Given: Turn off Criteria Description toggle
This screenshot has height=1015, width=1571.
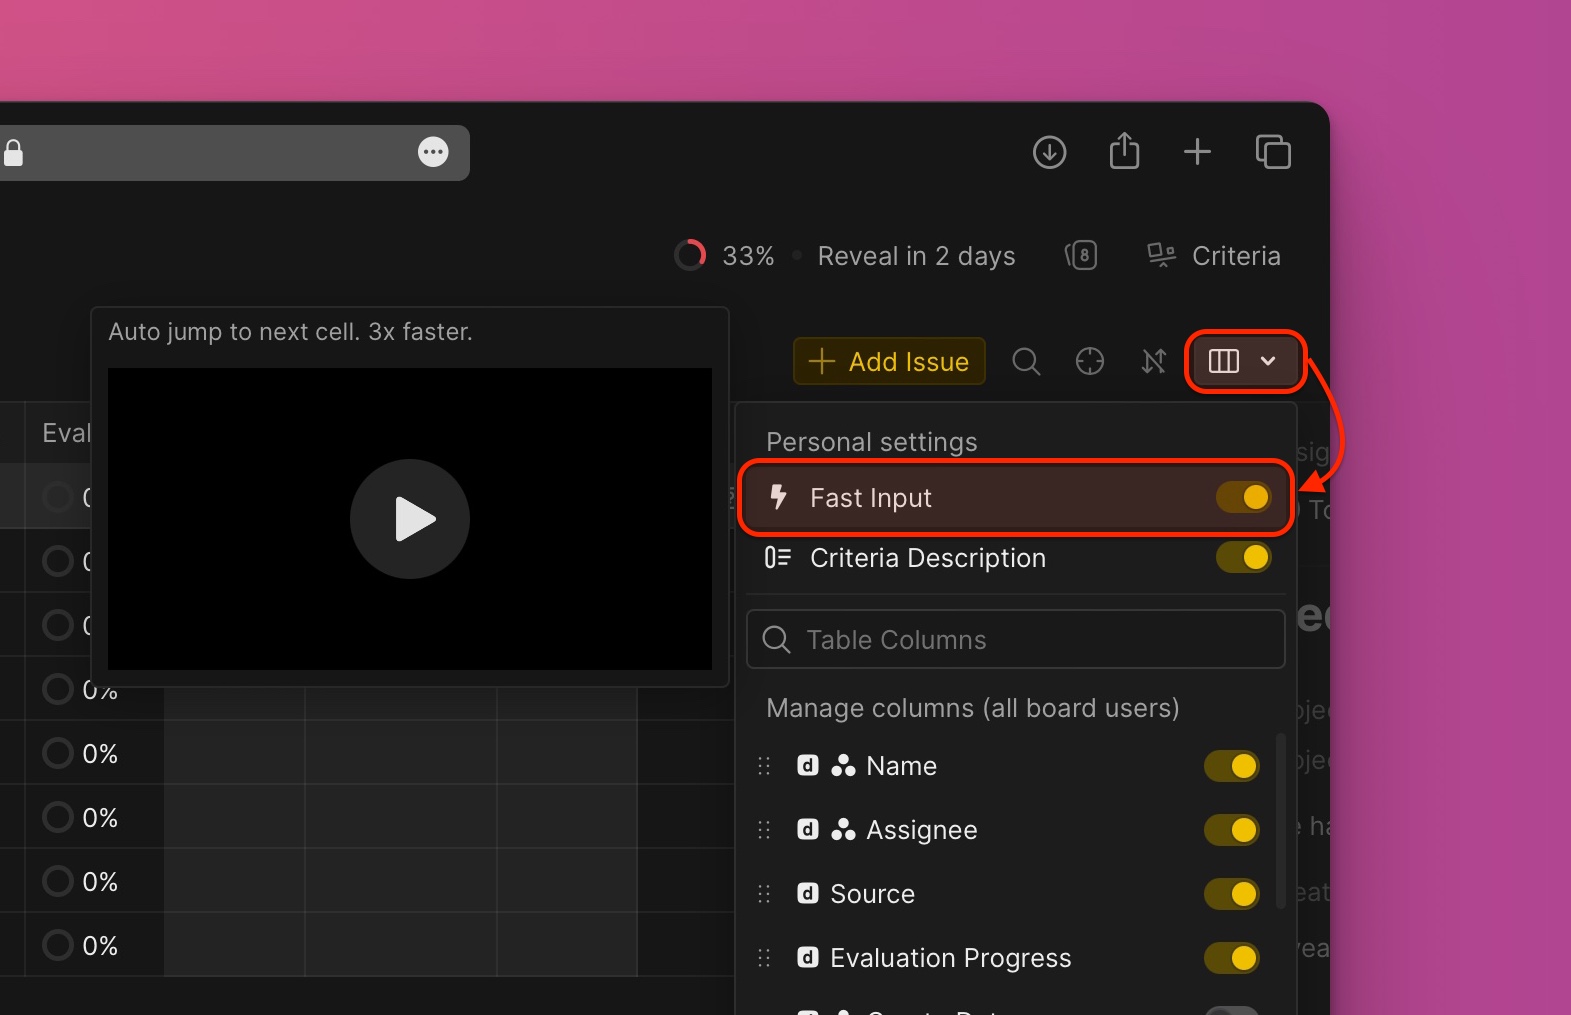Looking at the screenshot, I should point(1243,558).
